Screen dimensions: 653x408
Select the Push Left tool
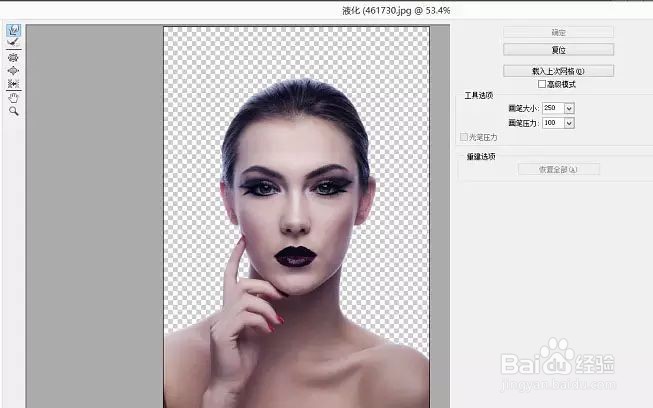[13, 84]
